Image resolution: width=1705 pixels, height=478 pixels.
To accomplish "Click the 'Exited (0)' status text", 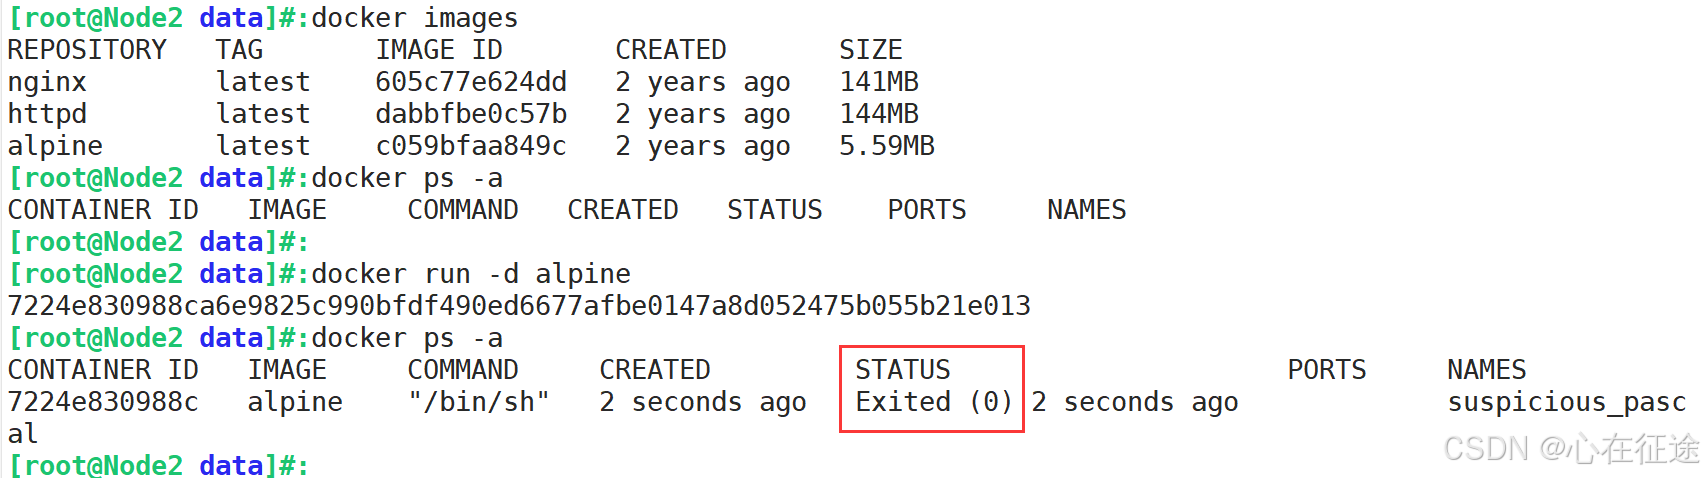I will [x=934, y=402].
